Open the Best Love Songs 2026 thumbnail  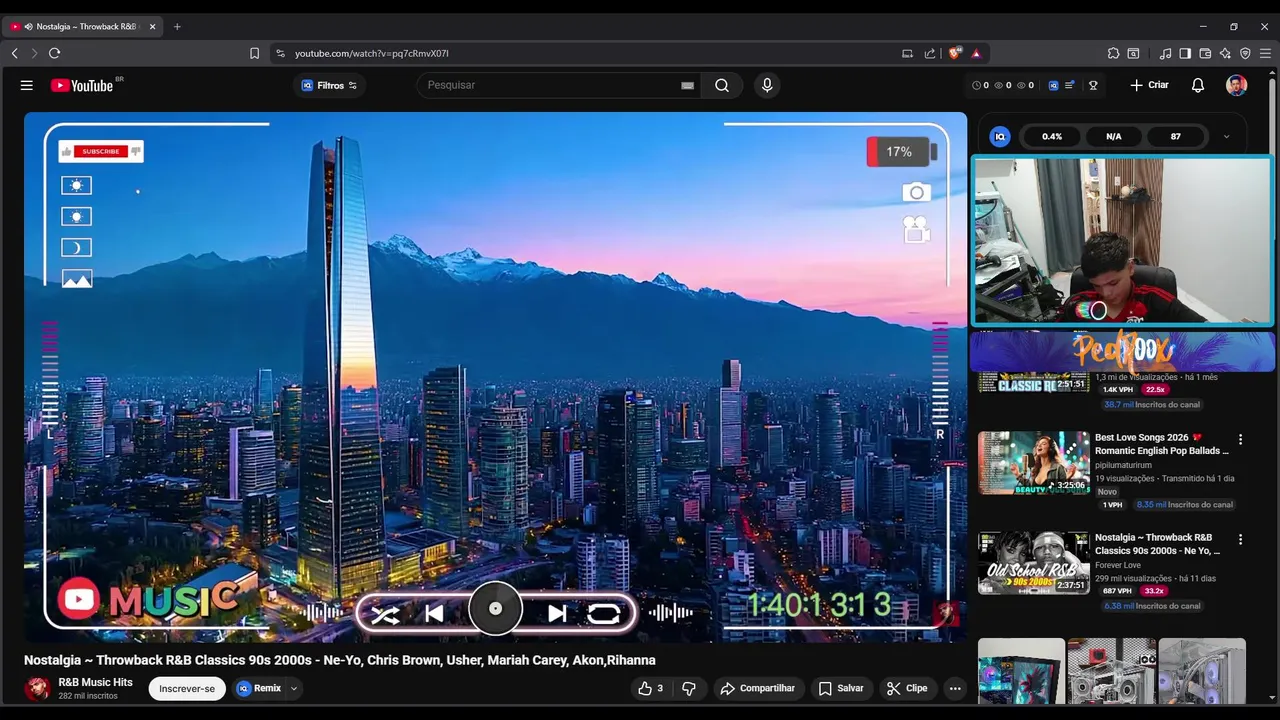click(x=1033, y=463)
